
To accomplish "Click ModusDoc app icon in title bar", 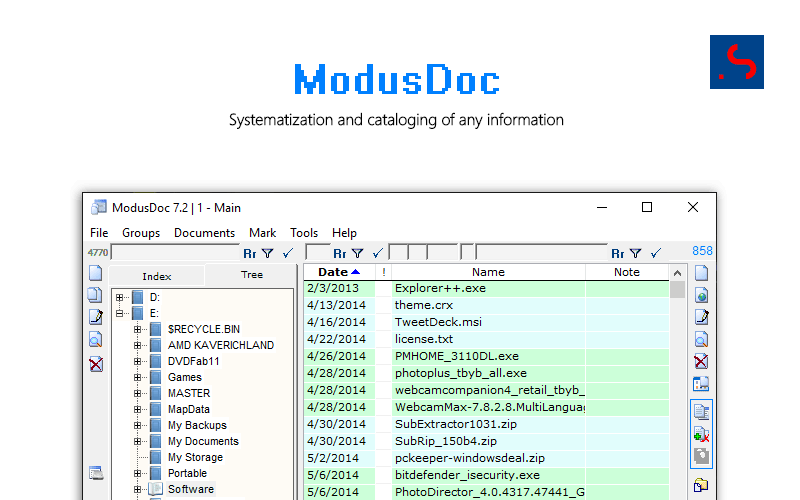I will click(x=99, y=207).
